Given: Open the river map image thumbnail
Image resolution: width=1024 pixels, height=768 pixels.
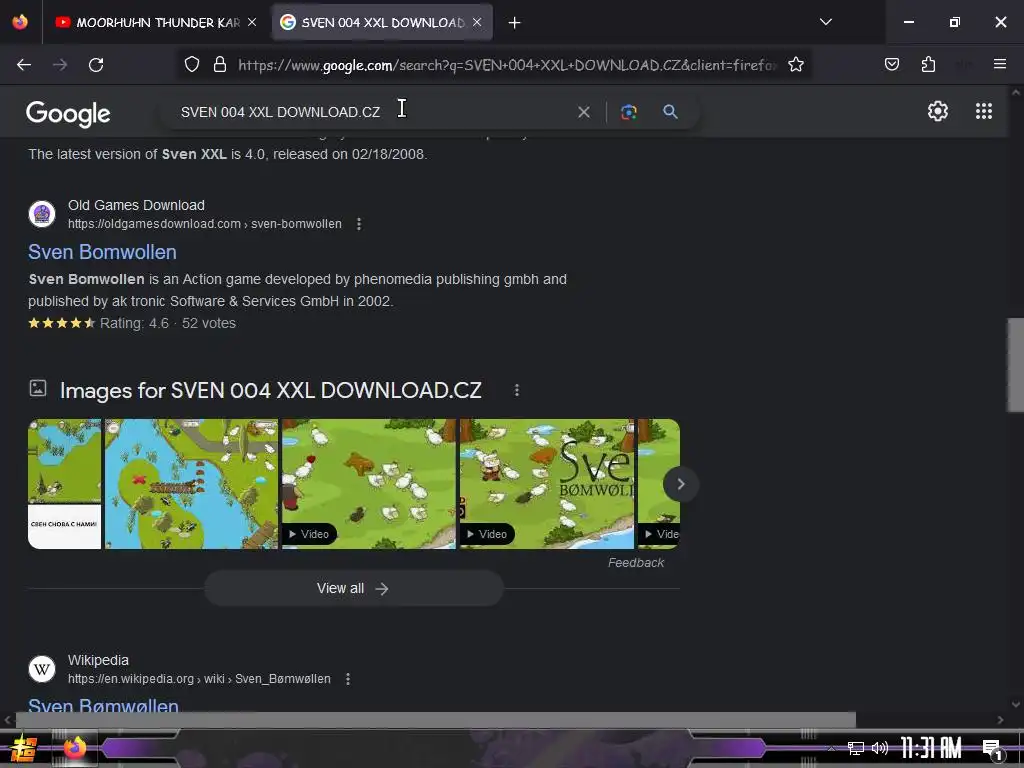Looking at the screenshot, I should [191, 484].
